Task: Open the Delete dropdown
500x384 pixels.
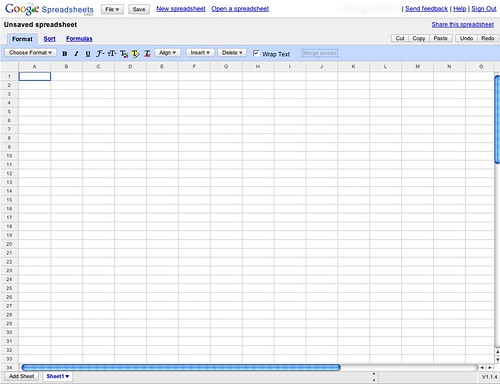Action: click(232, 53)
